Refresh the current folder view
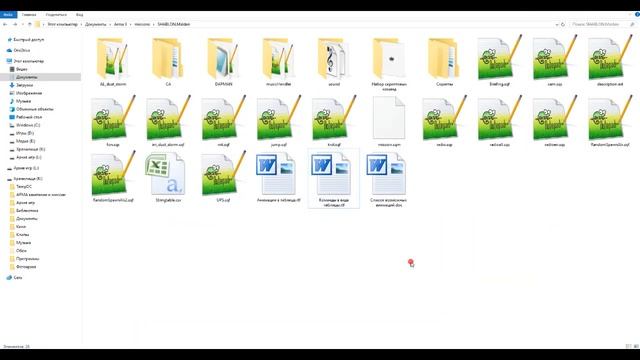 (x=563, y=24)
